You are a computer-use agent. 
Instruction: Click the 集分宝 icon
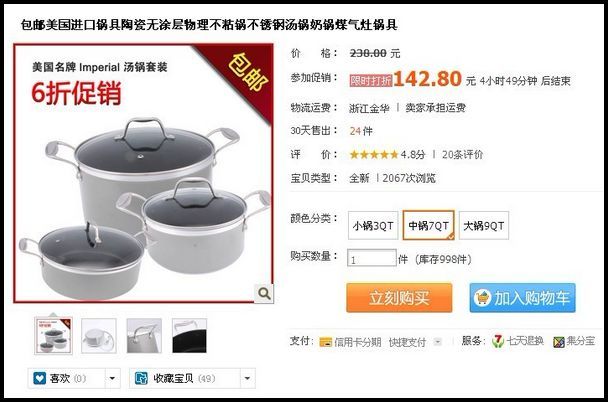coord(559,342)
